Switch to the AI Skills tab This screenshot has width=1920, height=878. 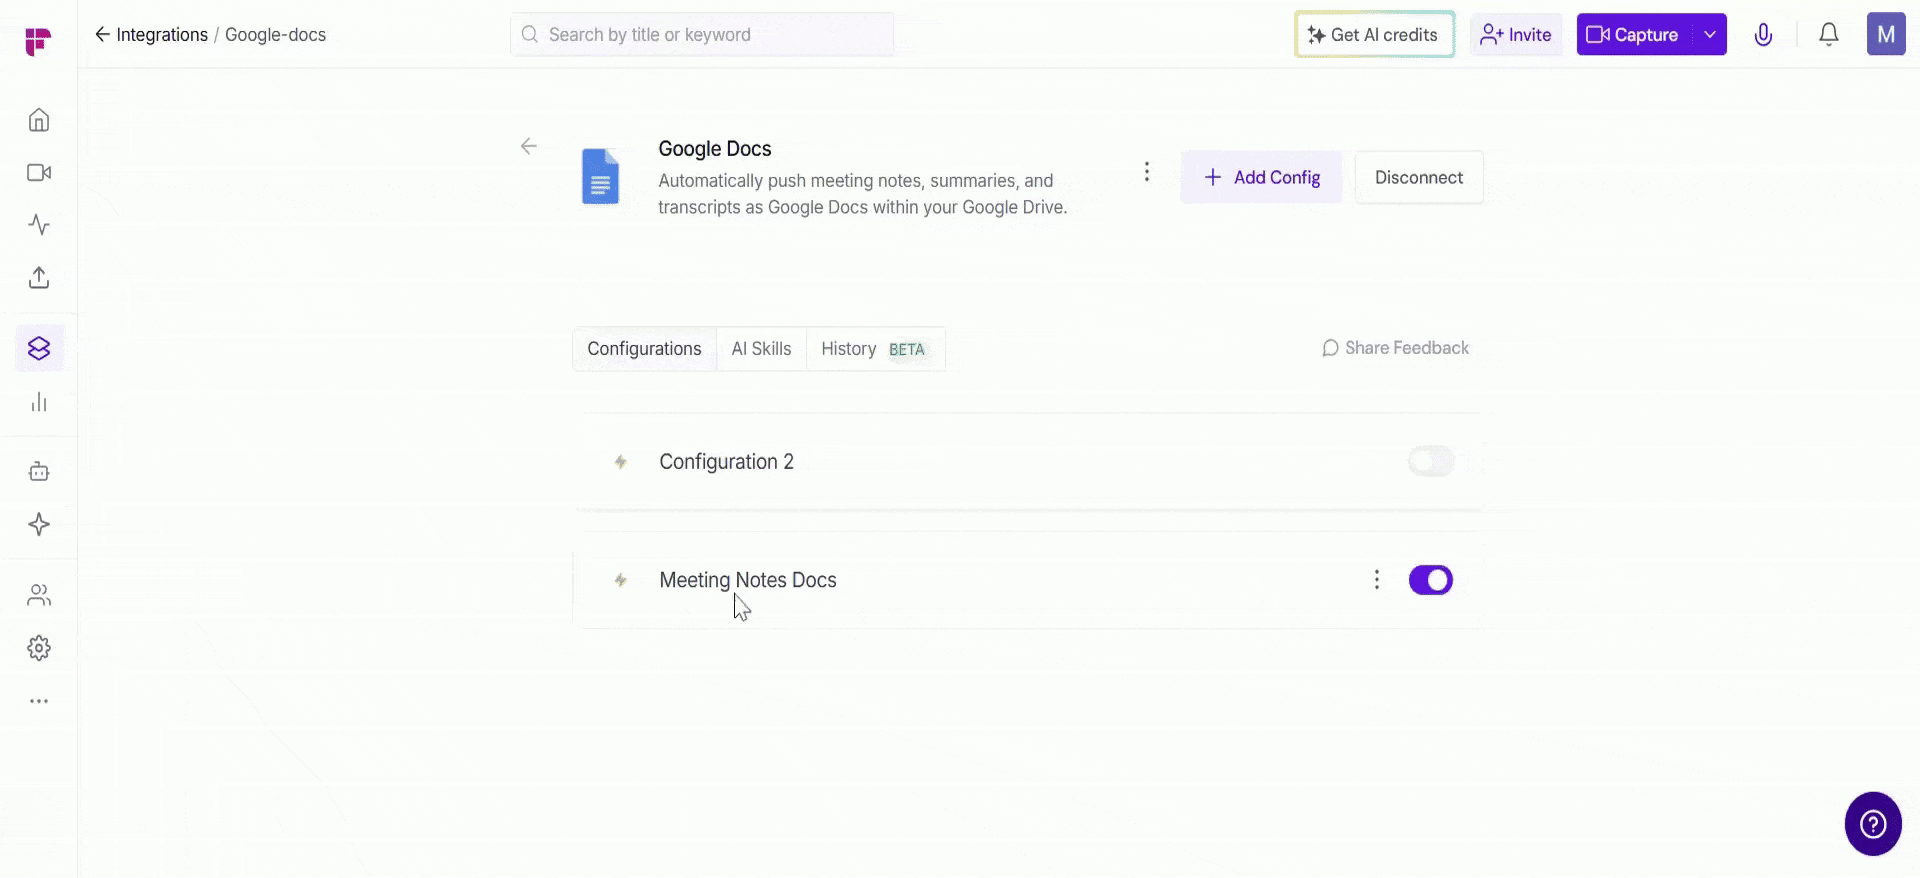761,349
